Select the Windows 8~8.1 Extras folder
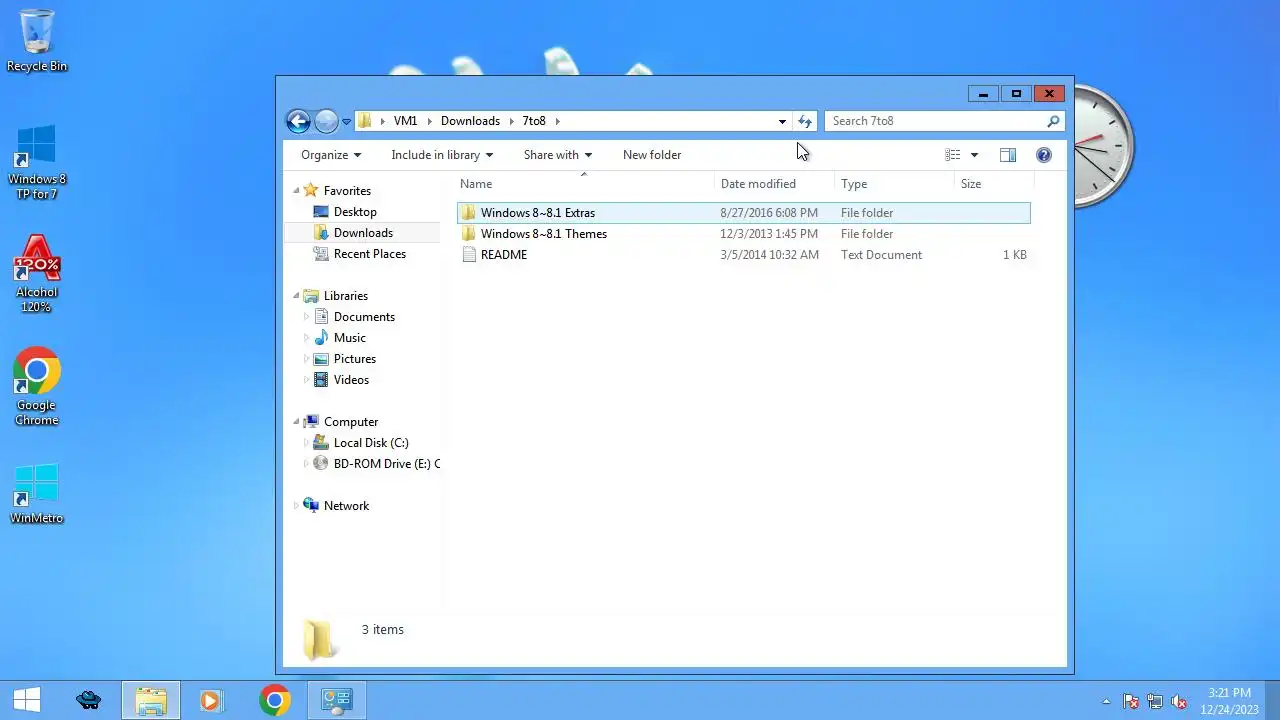 (743, 213)
